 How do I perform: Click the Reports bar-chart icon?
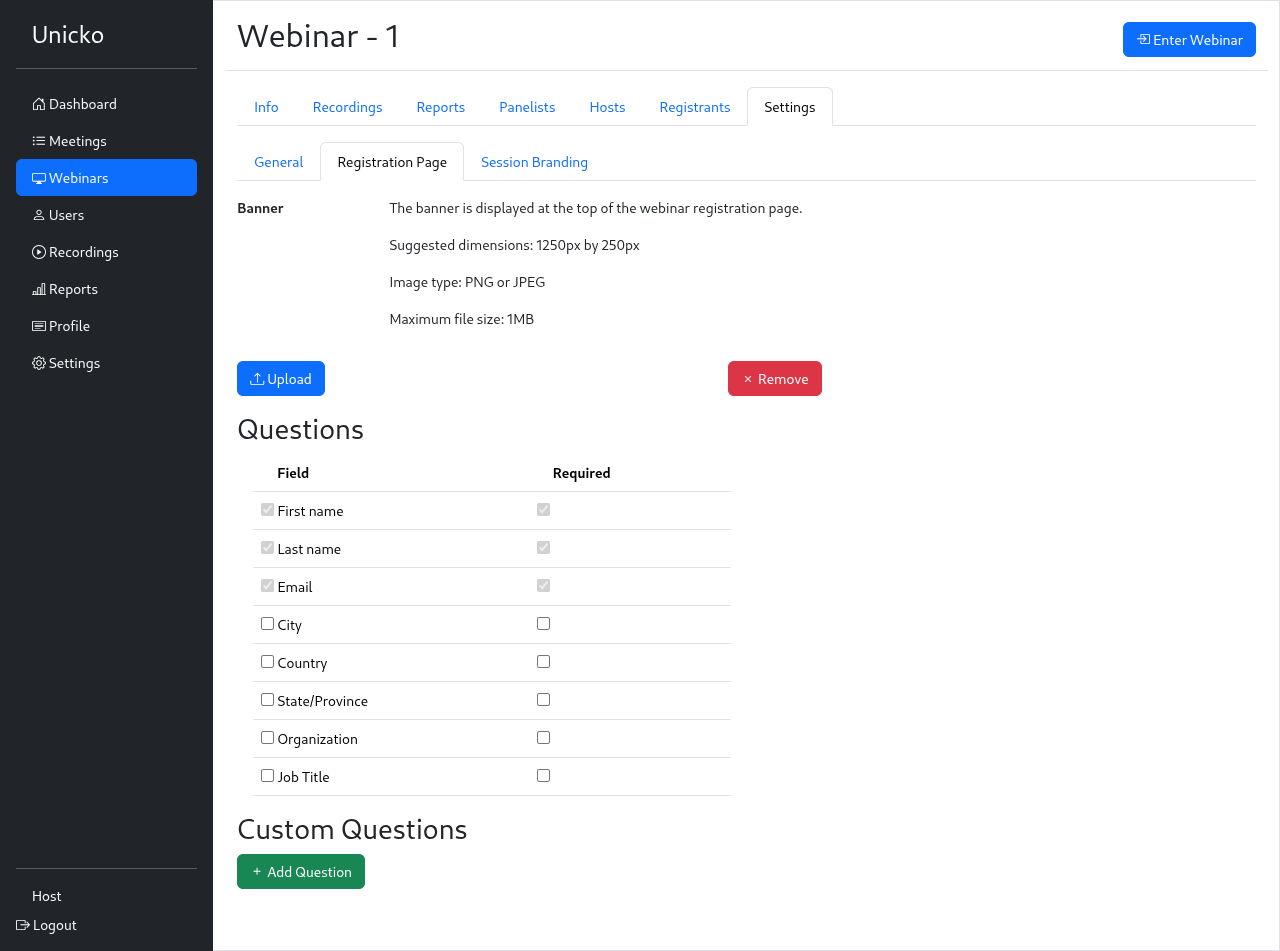pos(39,289)
